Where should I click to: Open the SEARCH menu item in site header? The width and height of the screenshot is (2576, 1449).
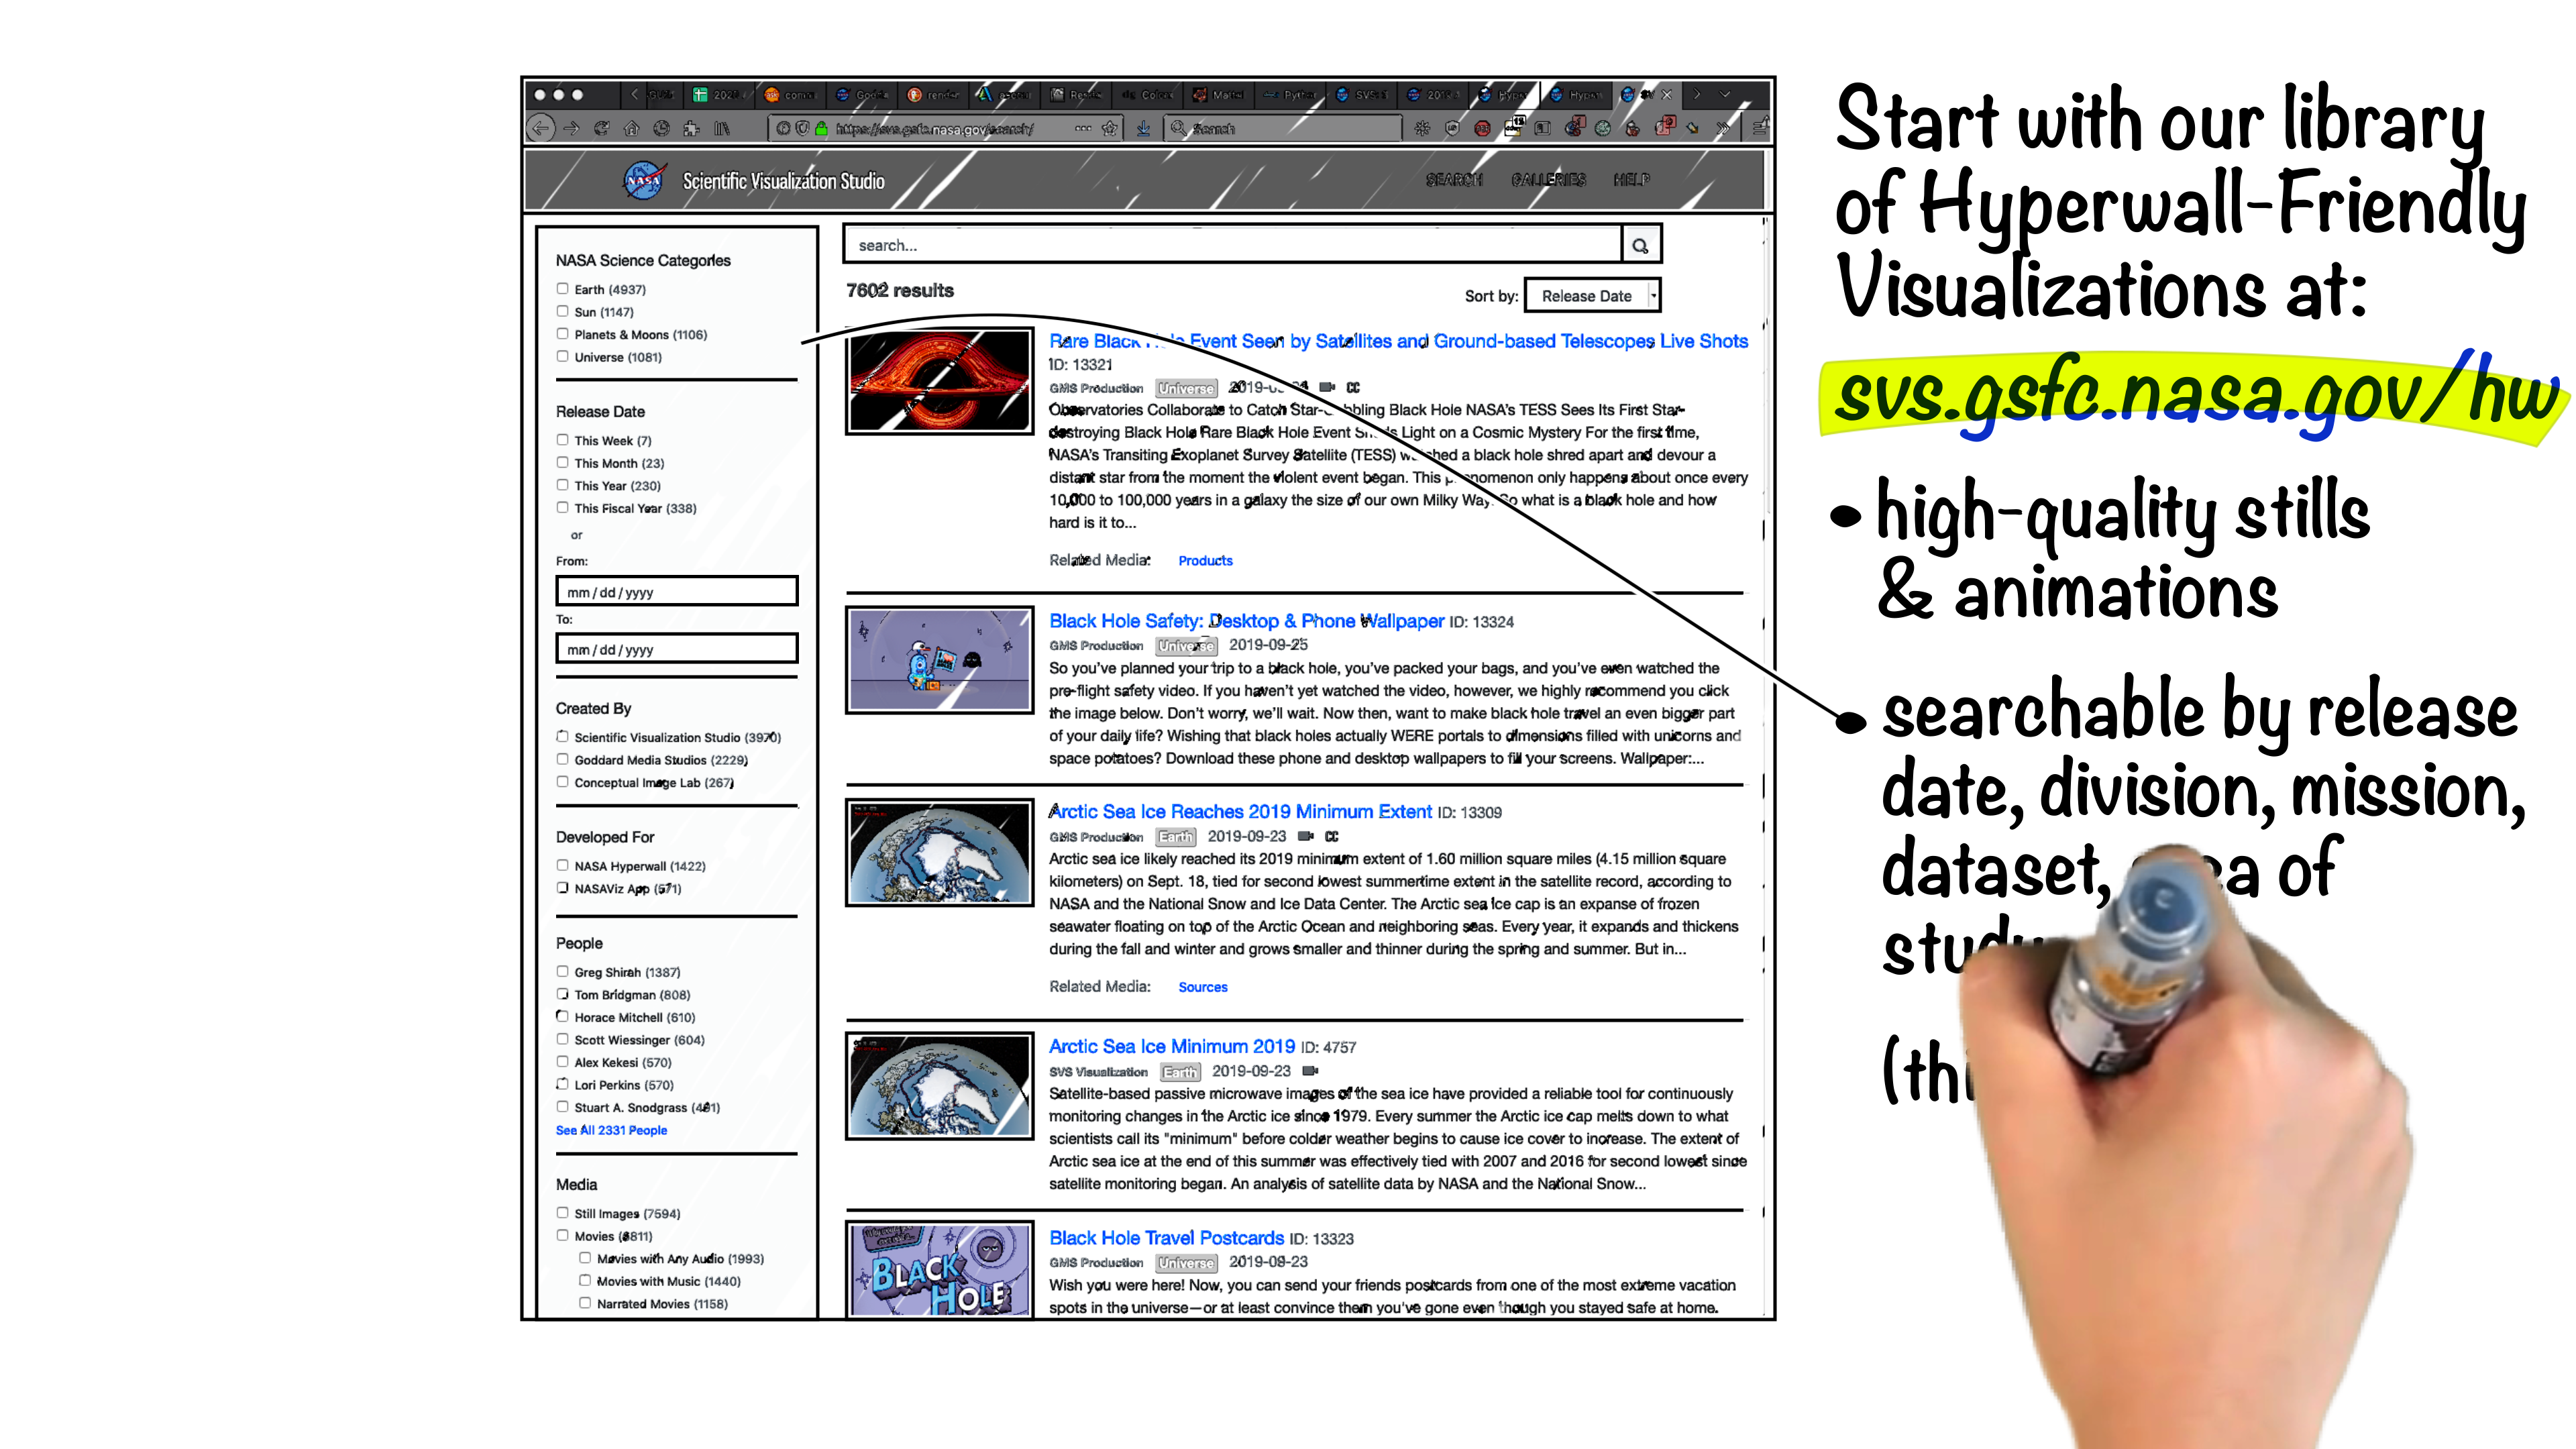1454,180
